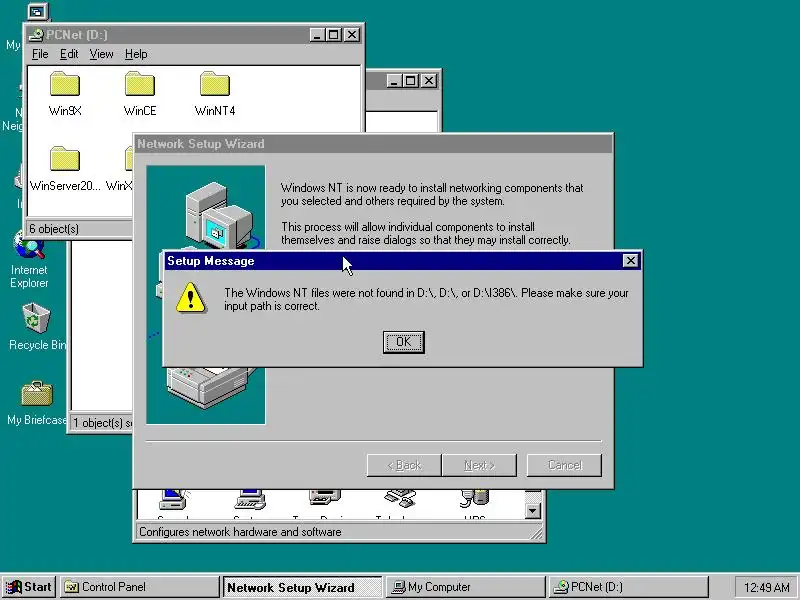Click the 'Configures network hardware and software' status text

click(240, 532)
